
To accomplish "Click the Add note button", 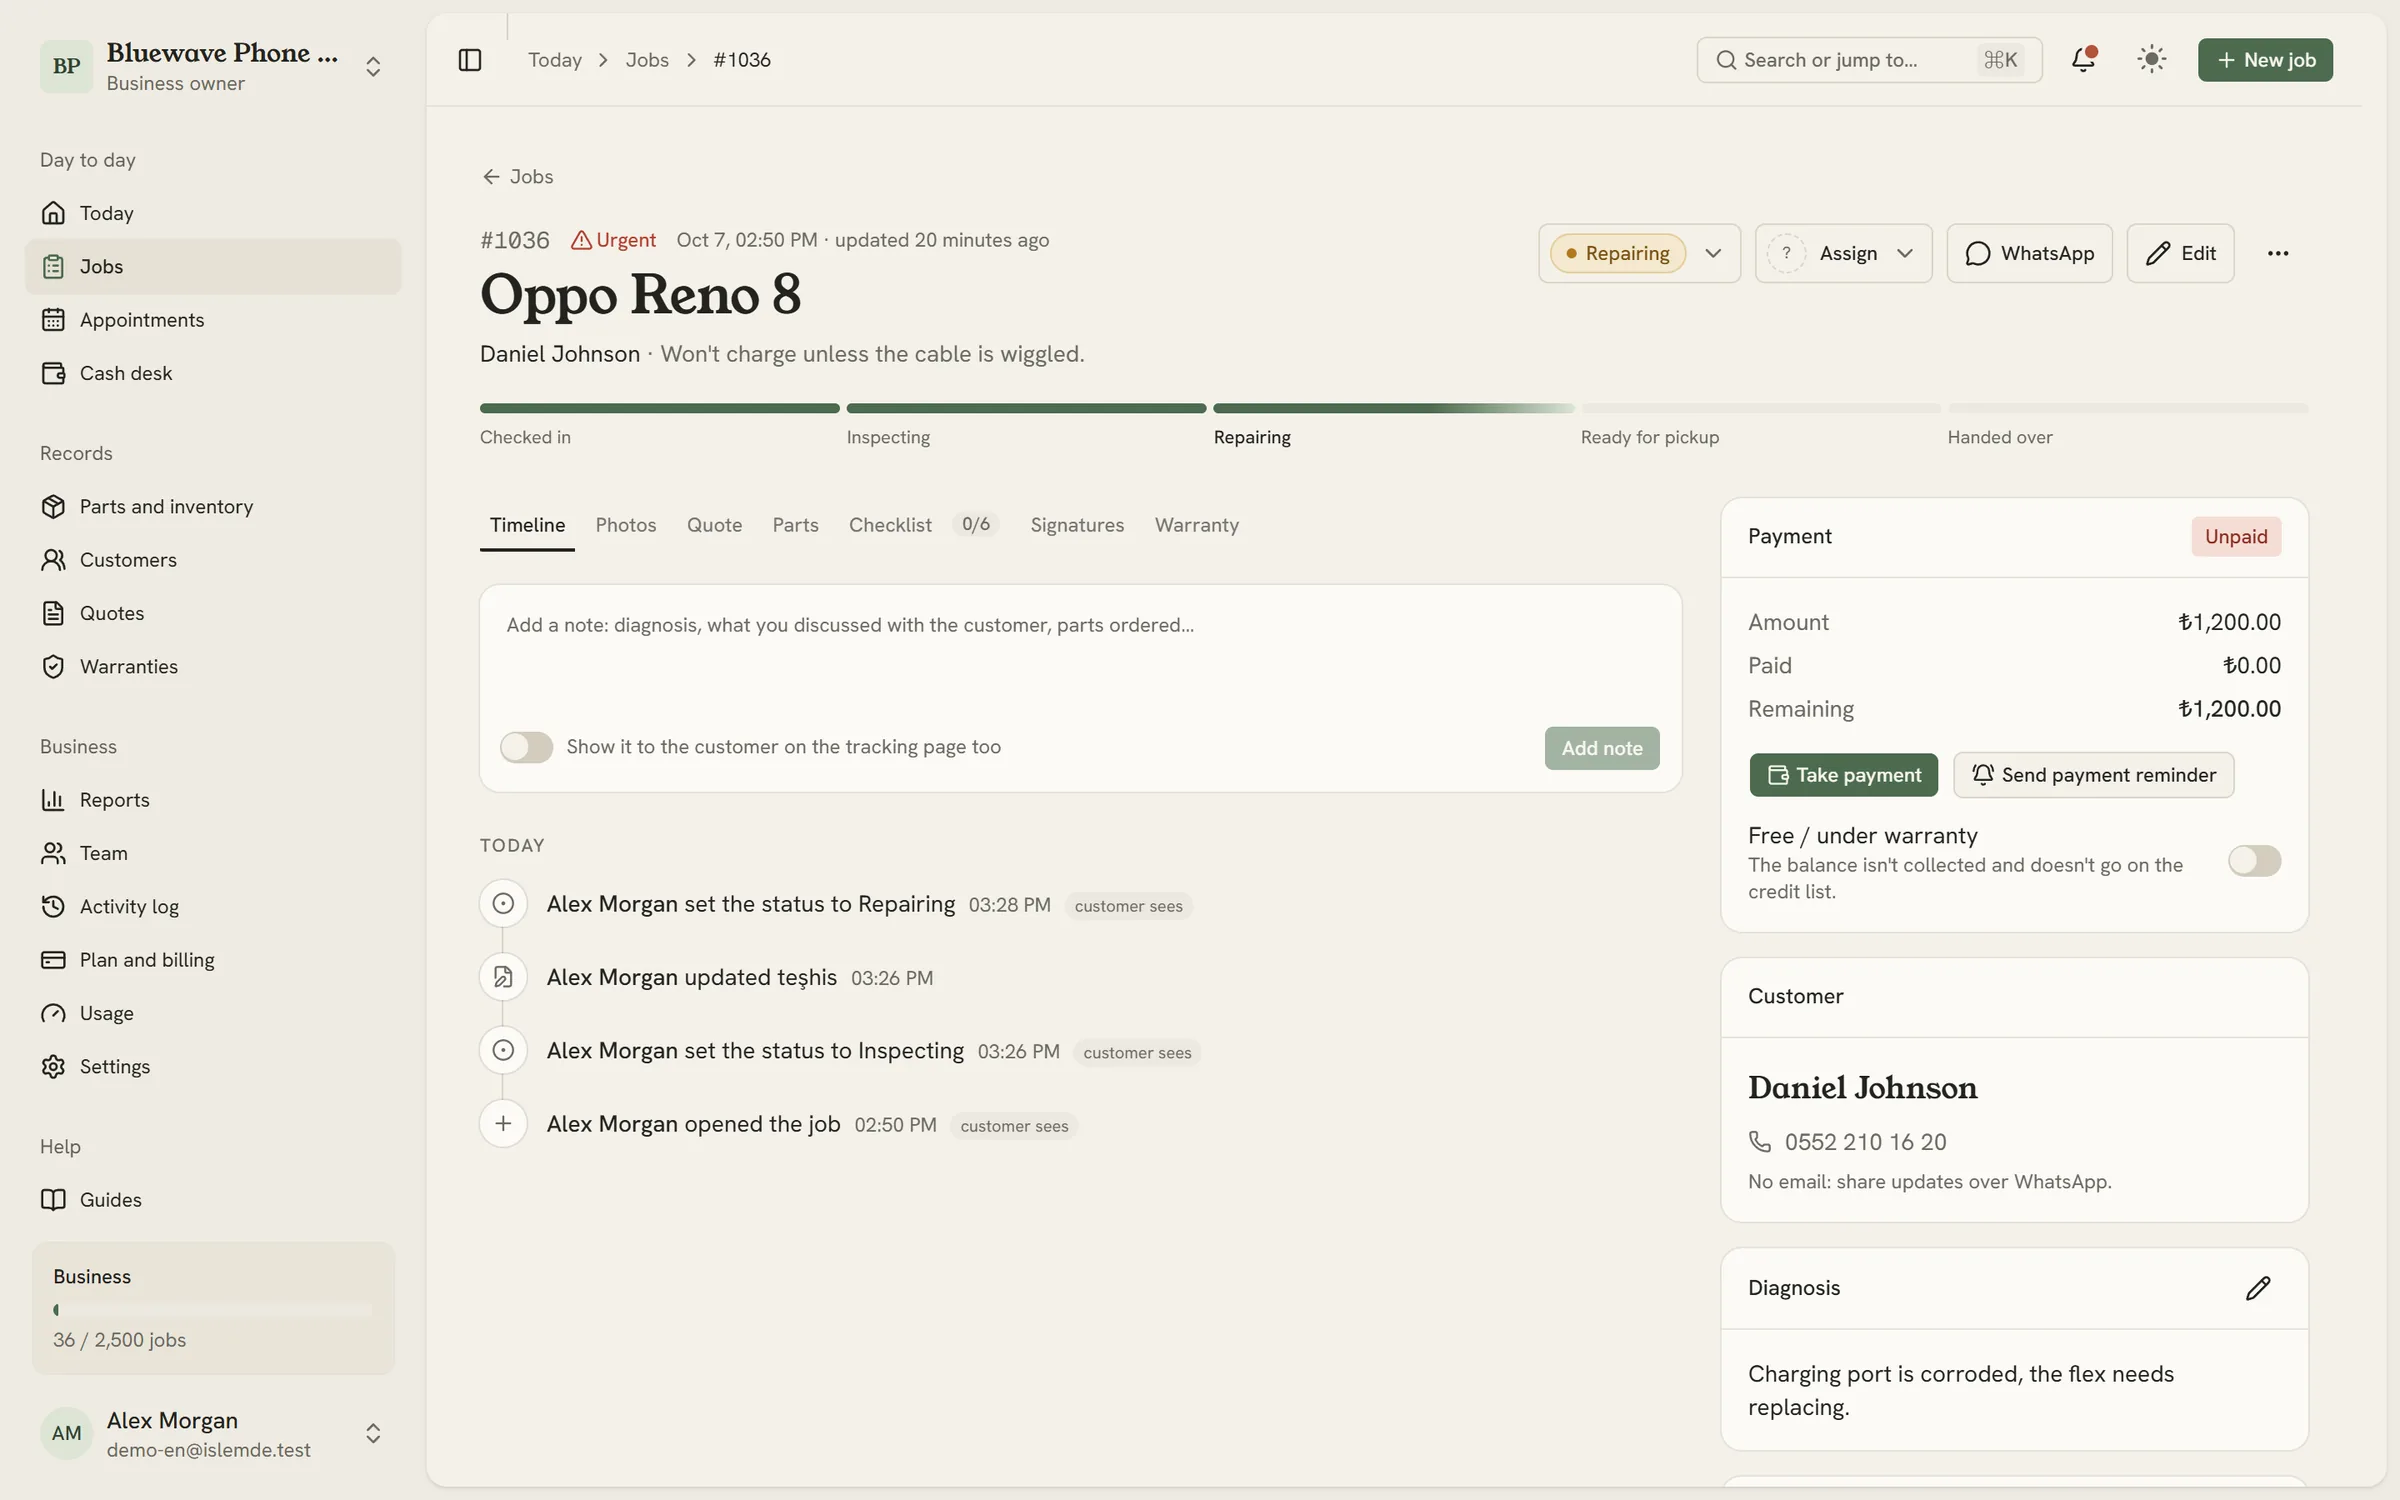I will click(x=1602, y=748).
